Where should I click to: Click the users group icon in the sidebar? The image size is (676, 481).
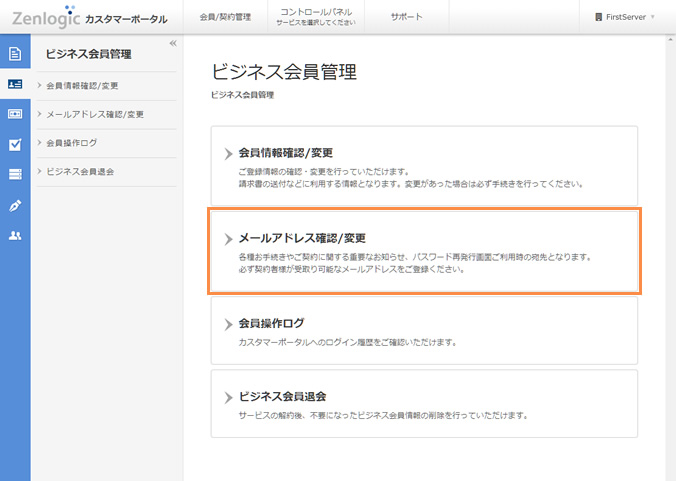pyautogui.click(x=15, y=236)
